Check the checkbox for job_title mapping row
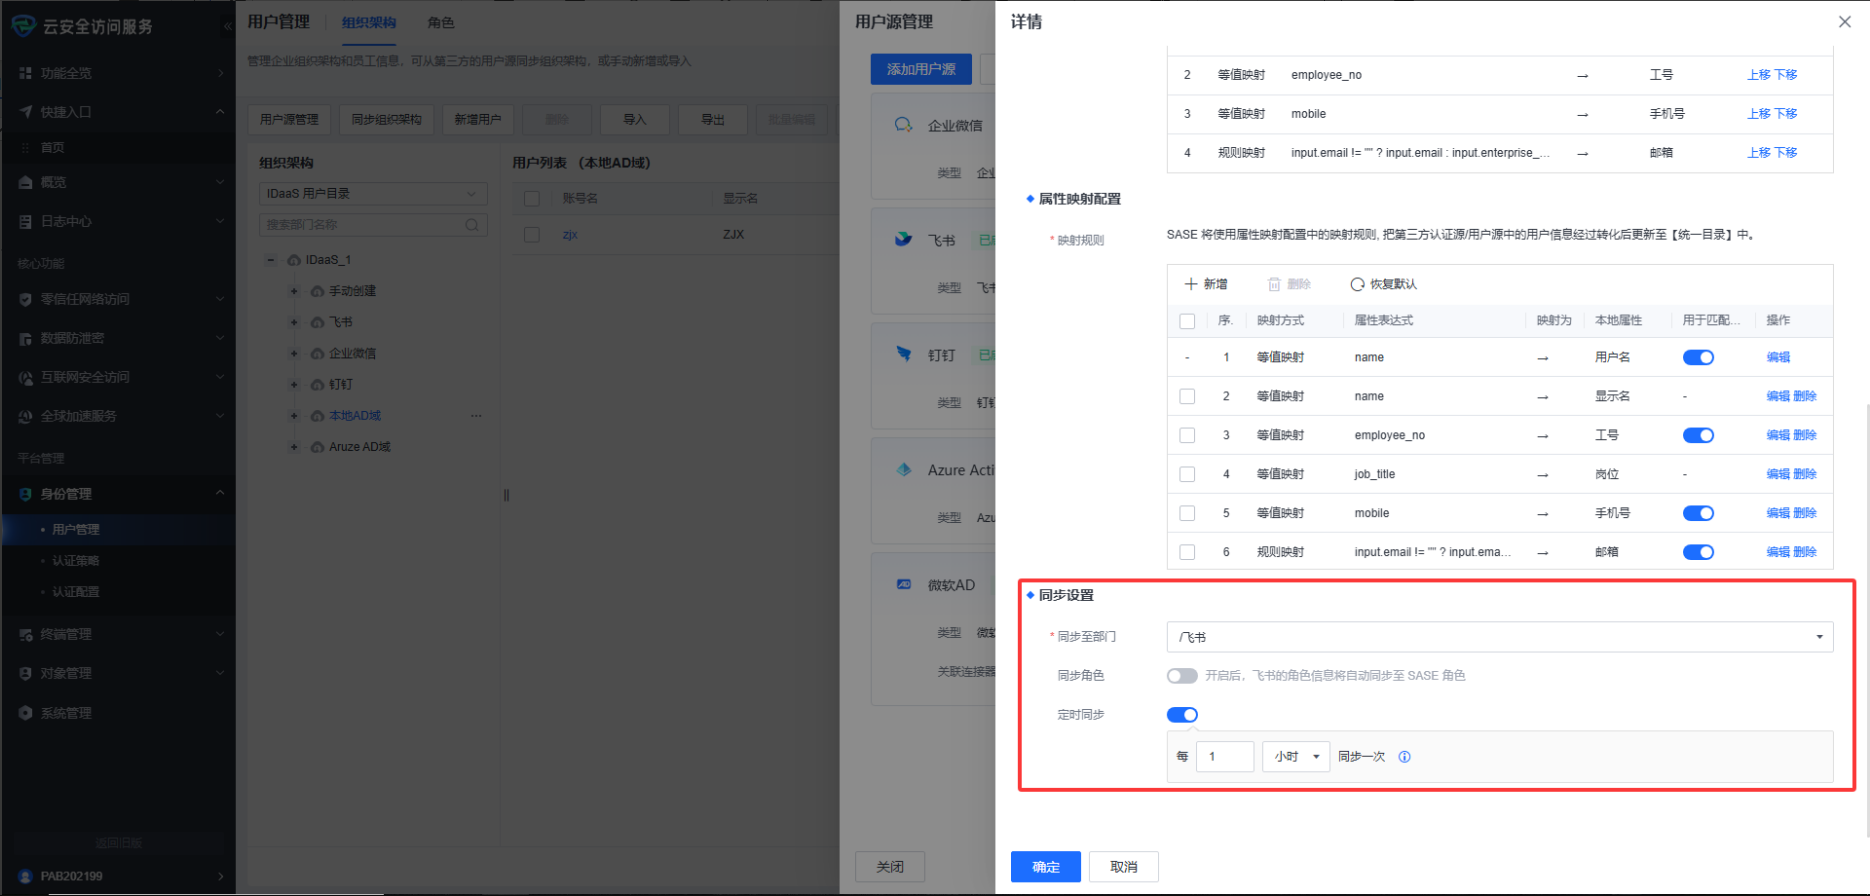Screen dimensions: 1870x896 (x=1187, y=474)
